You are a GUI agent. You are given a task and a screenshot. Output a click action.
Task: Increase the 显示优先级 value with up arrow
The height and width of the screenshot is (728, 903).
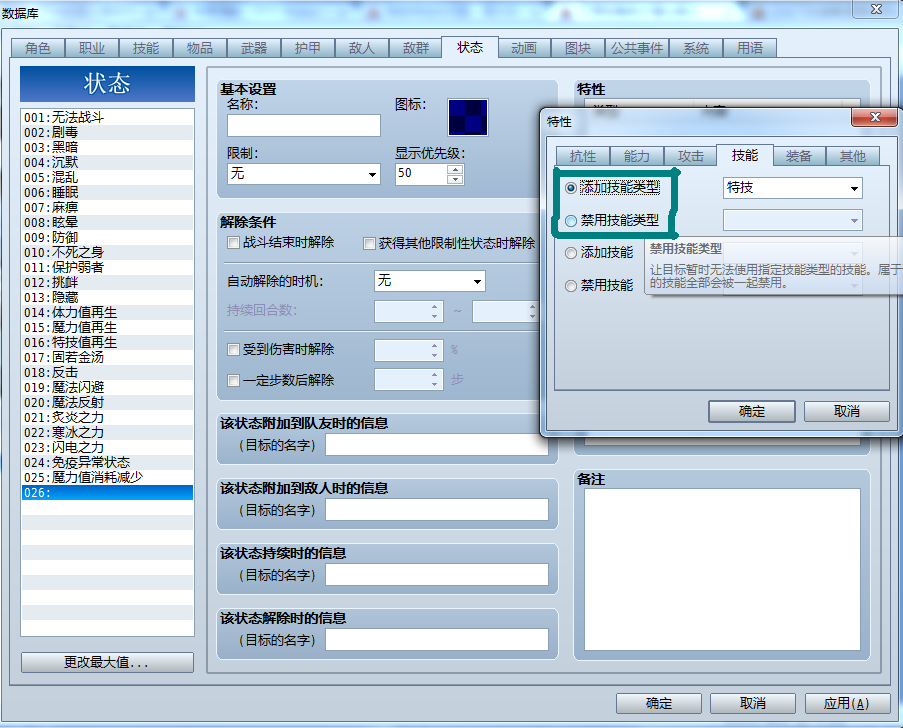point(455,169)
